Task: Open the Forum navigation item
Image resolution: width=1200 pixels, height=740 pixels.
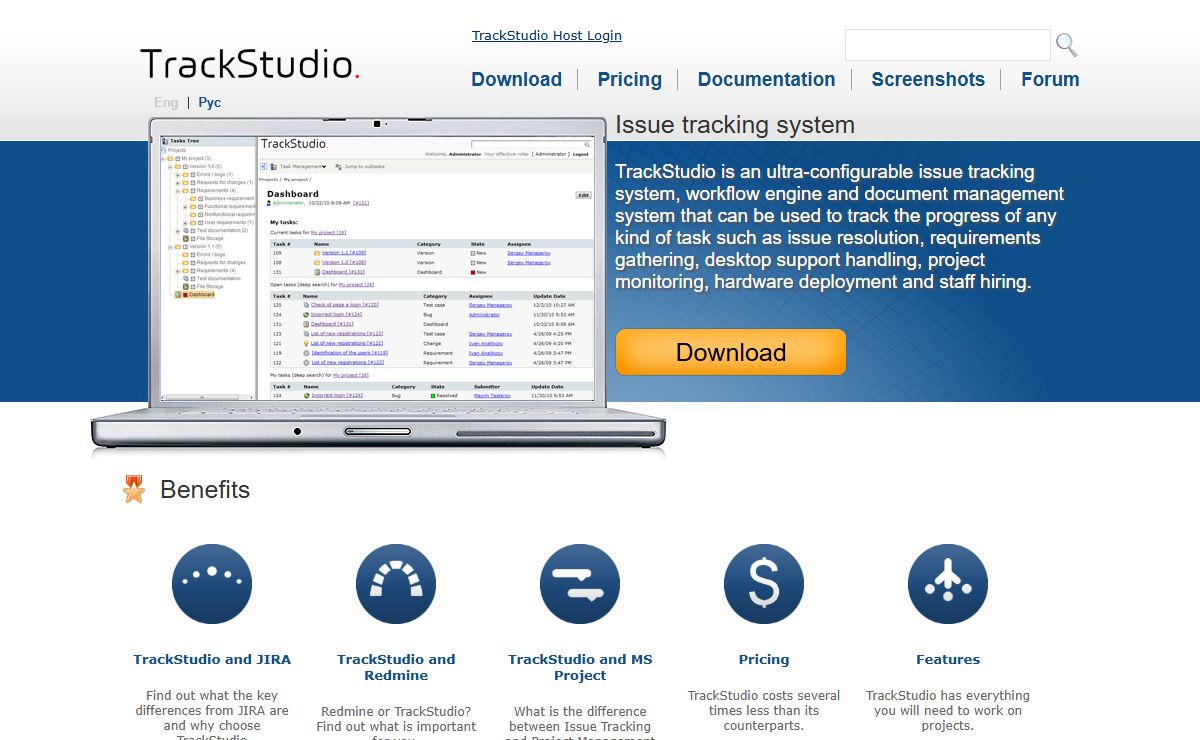Action: coord(1050,79)
